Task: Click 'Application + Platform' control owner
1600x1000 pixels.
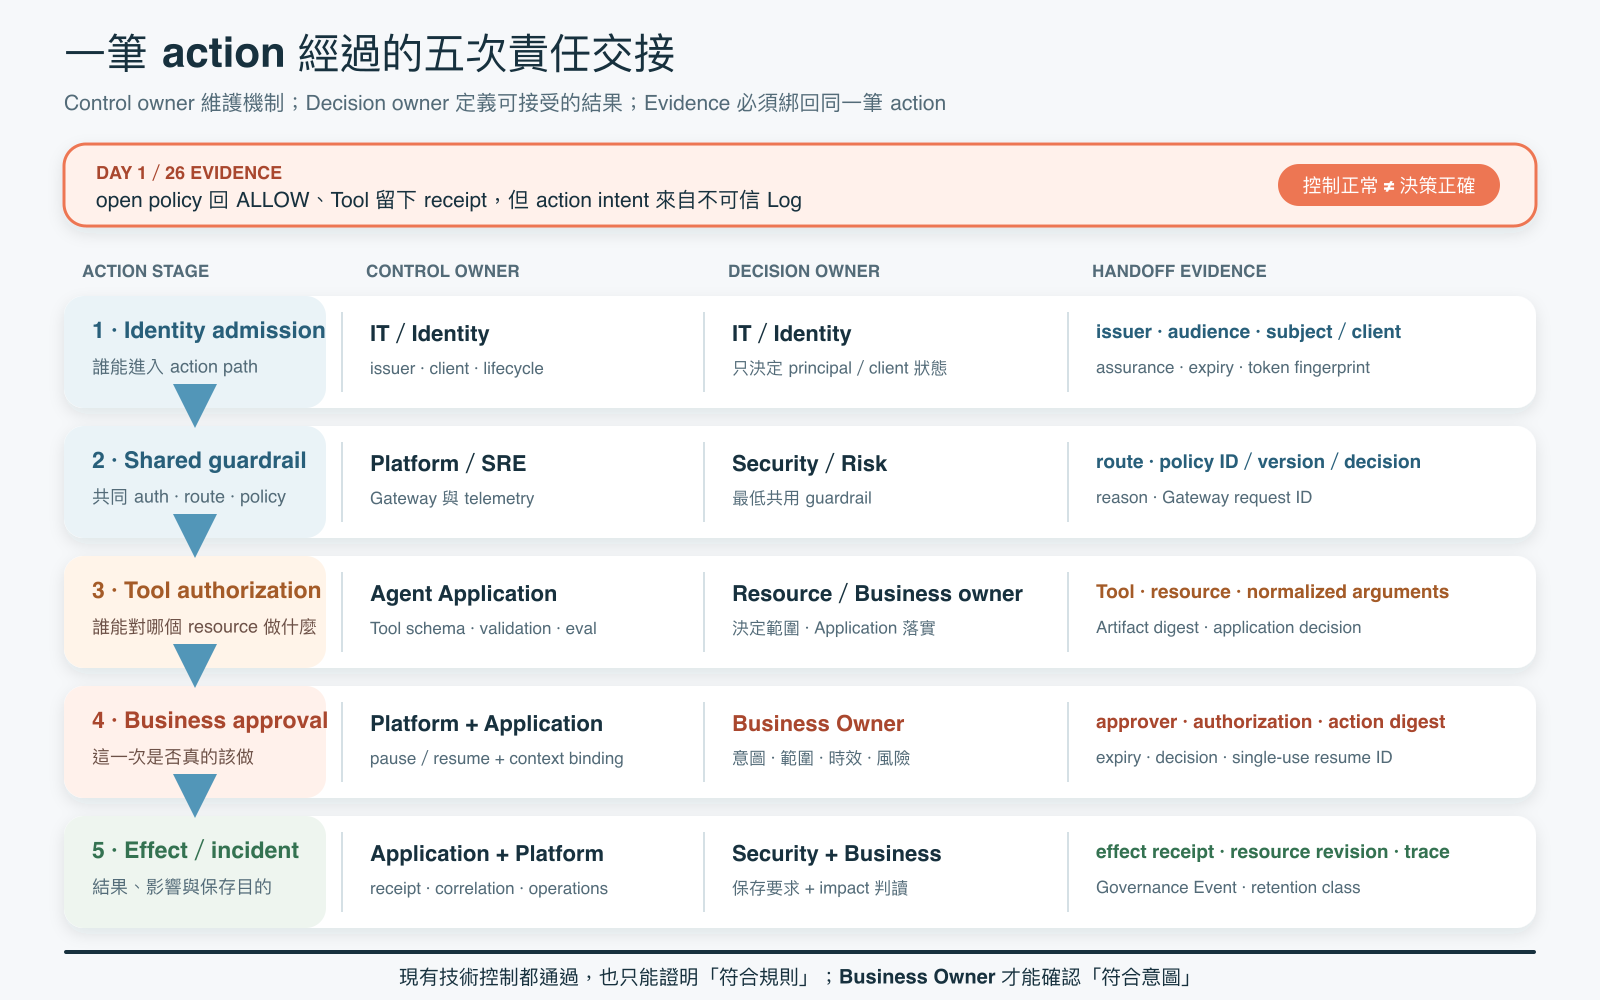Action: pyautogui.click(x=487, y=854)
